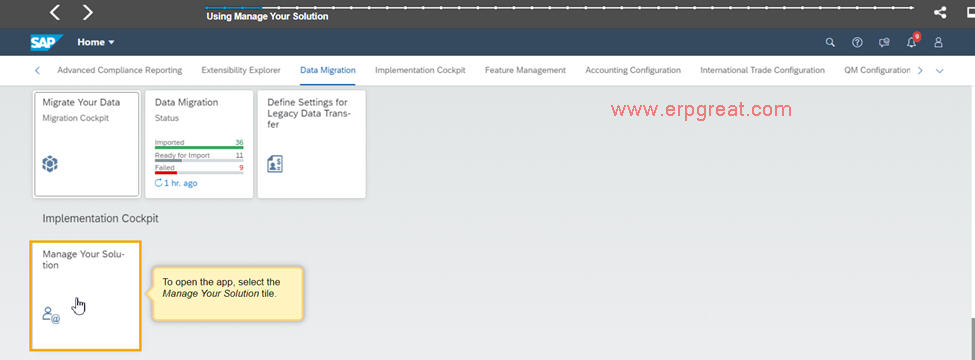Click the Imported green progress bar
Viewport: 975px width, 360px height.
tap(199, 148)
